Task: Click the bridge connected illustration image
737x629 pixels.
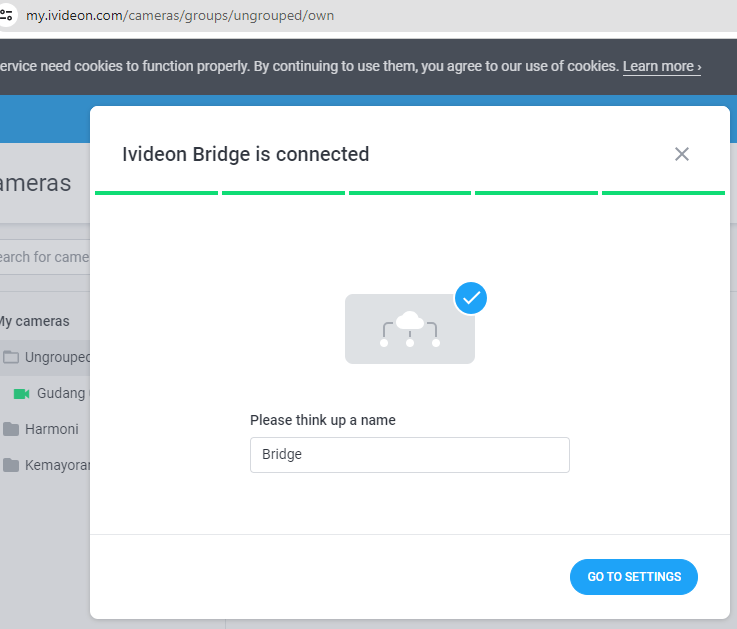Action: pyautogui.click(x=409, y=329)
